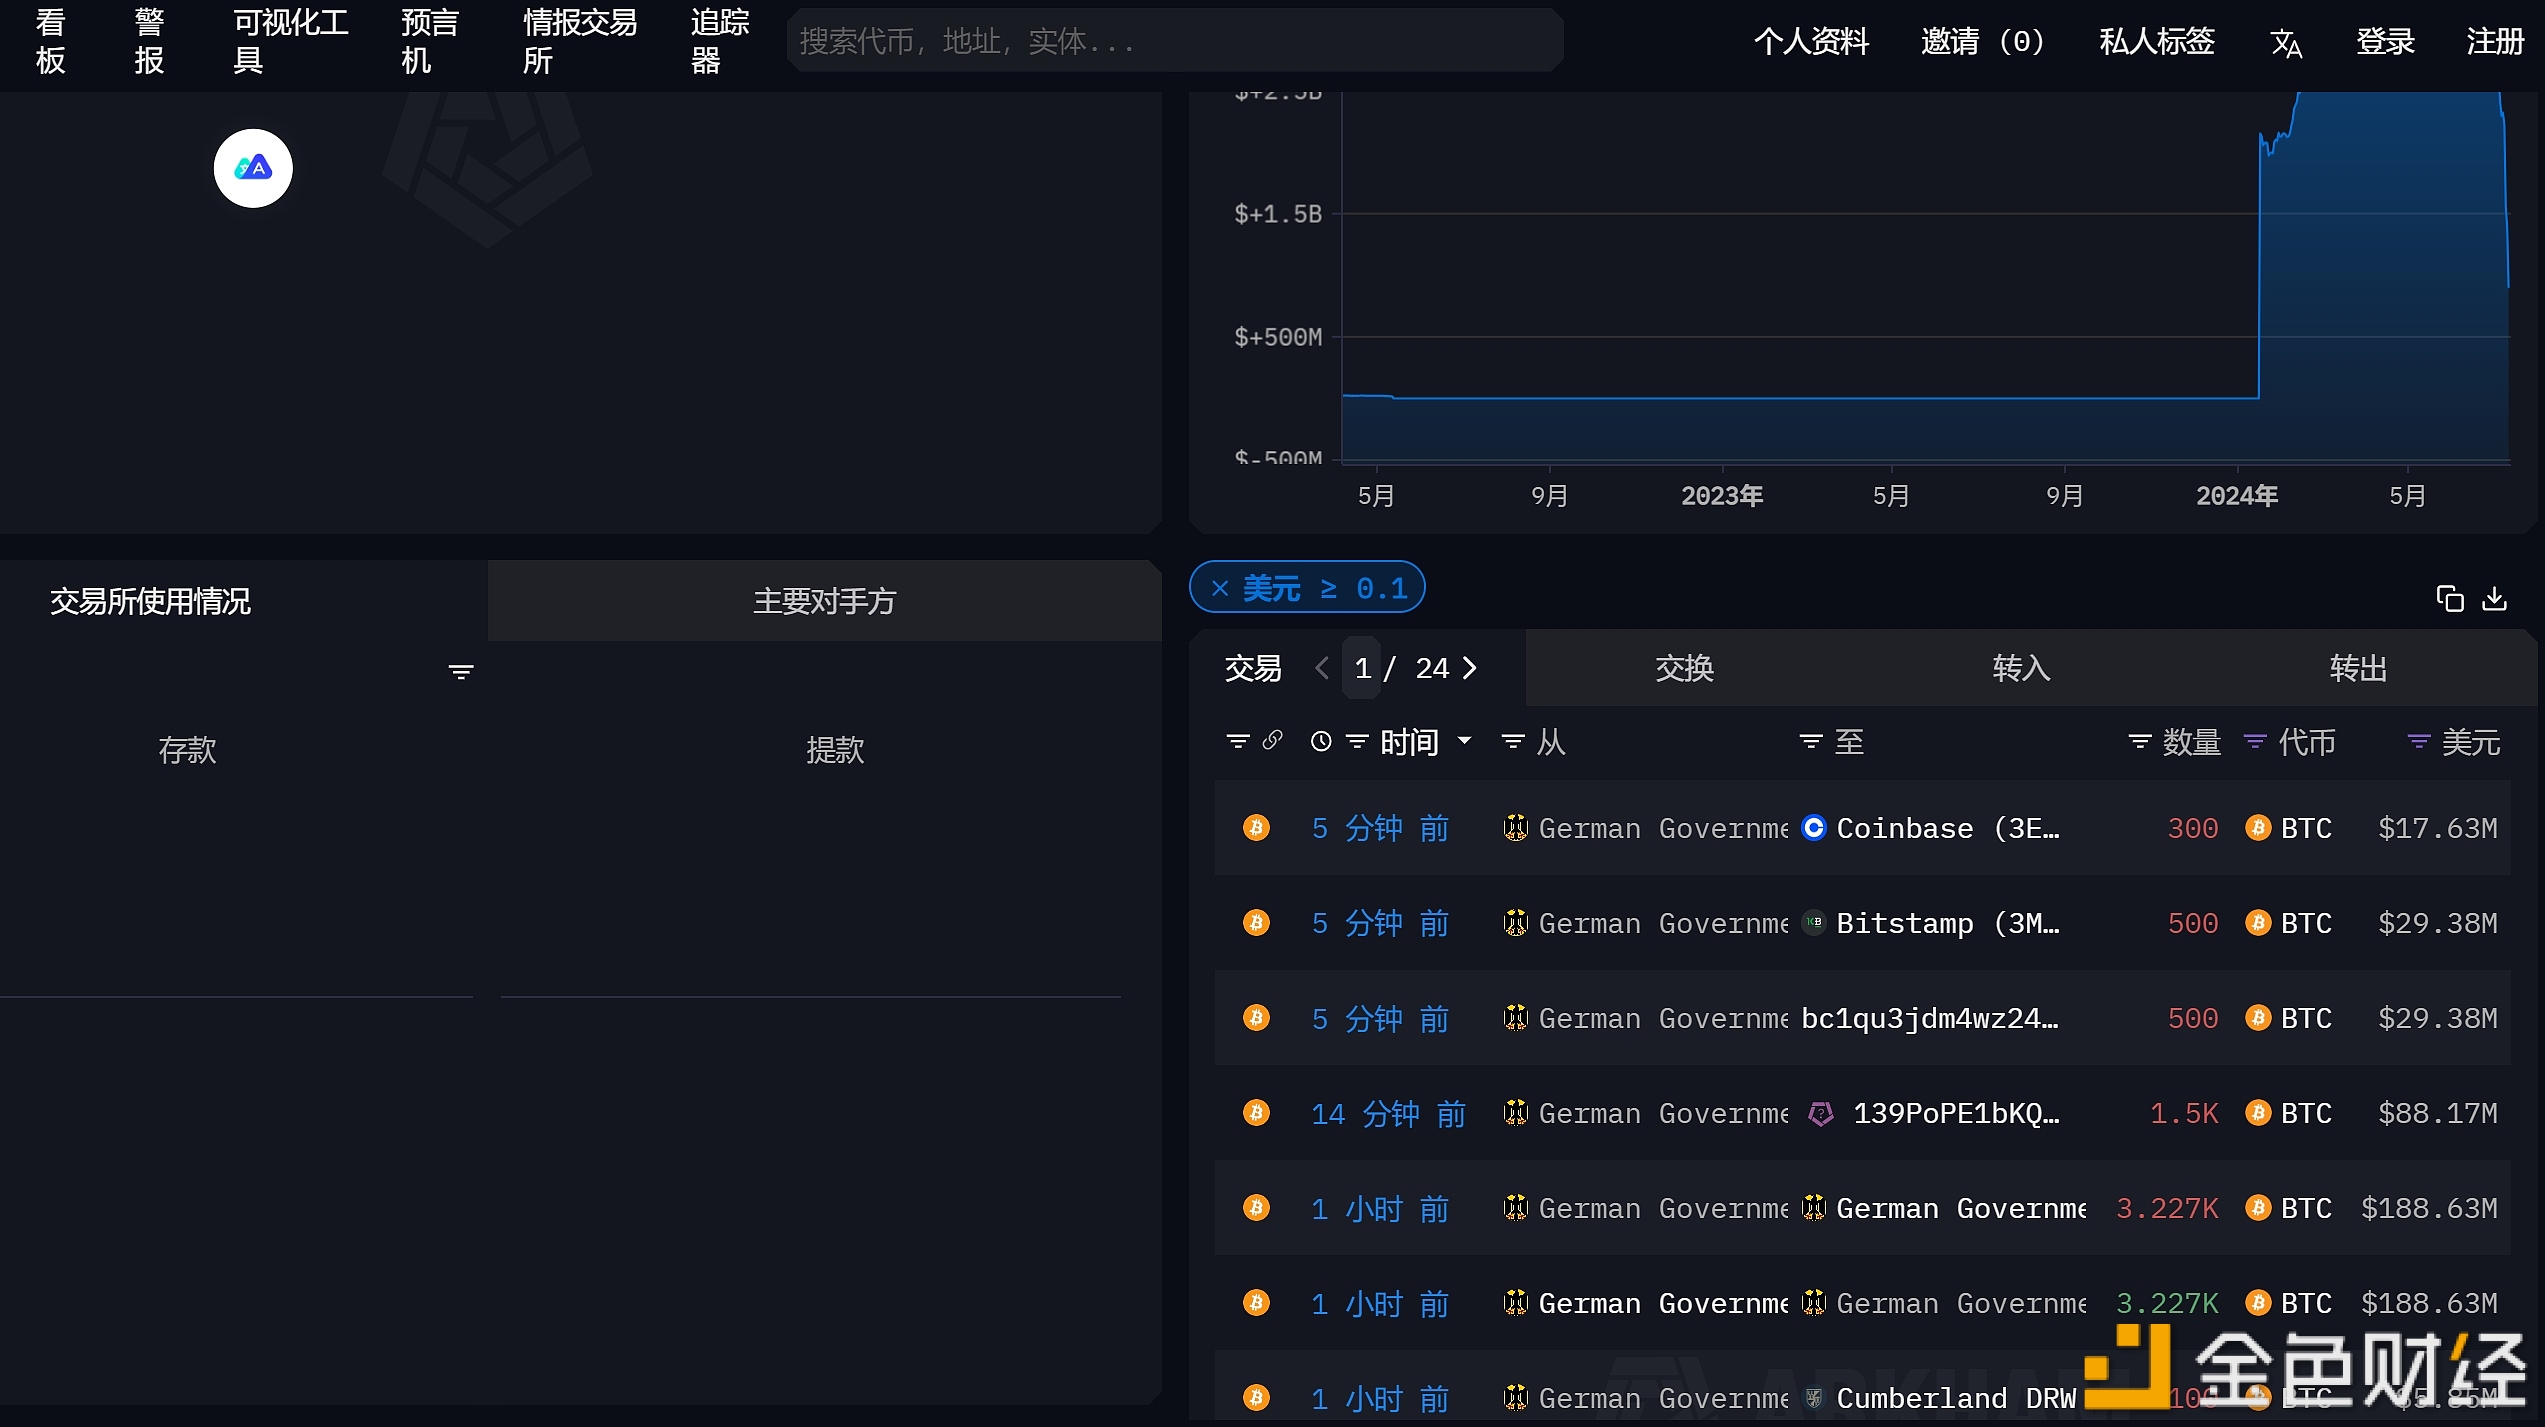Image resolution: width=2545 pixels, height=1427 pixels.
Task: Copy transactions with the copy icon
Action: tap(2449, 598)
